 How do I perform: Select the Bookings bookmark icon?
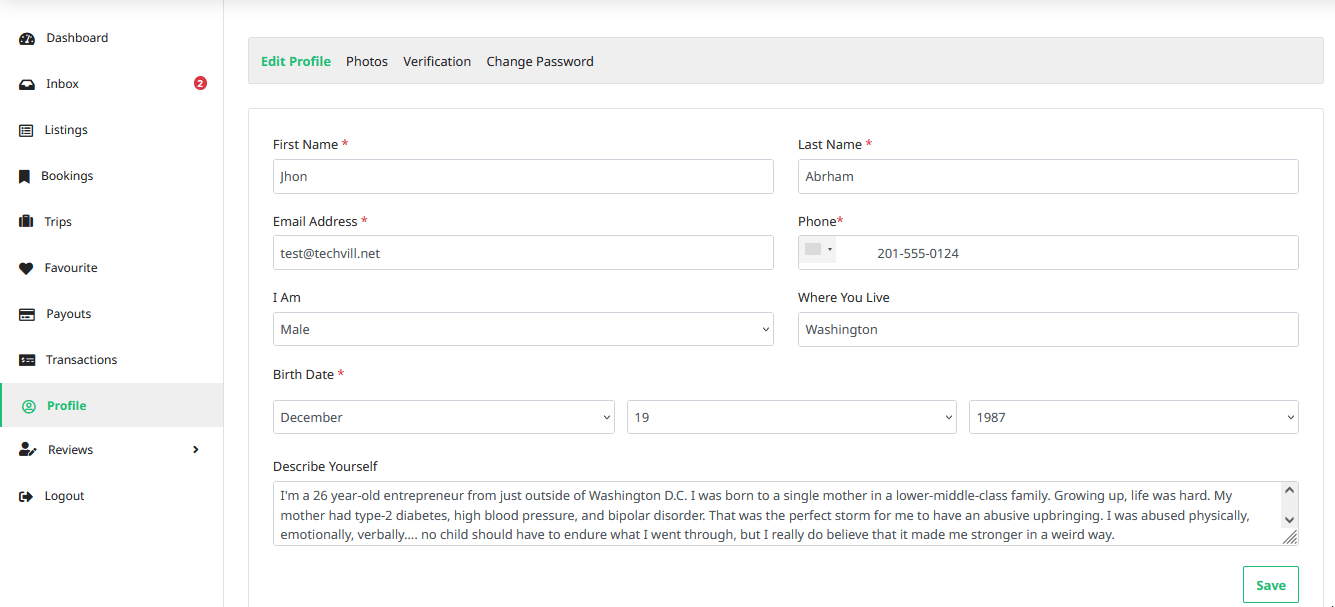[x=25, y=177]
